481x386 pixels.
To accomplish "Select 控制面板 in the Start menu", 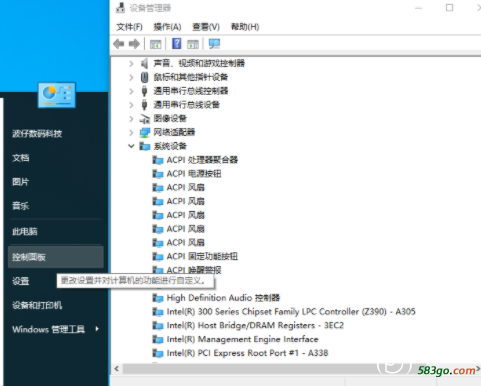I will (56, 257).
